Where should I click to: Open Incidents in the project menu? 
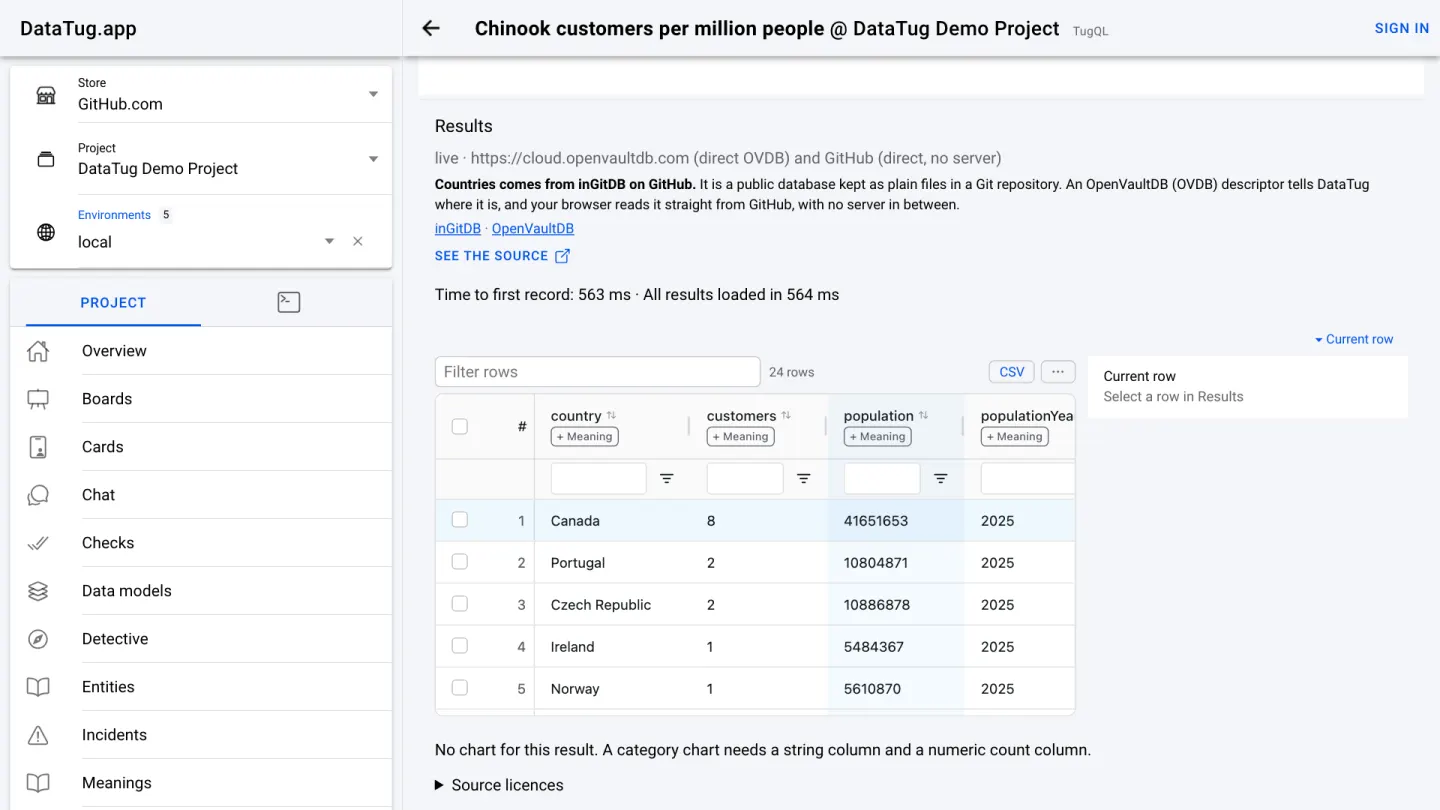201,735
